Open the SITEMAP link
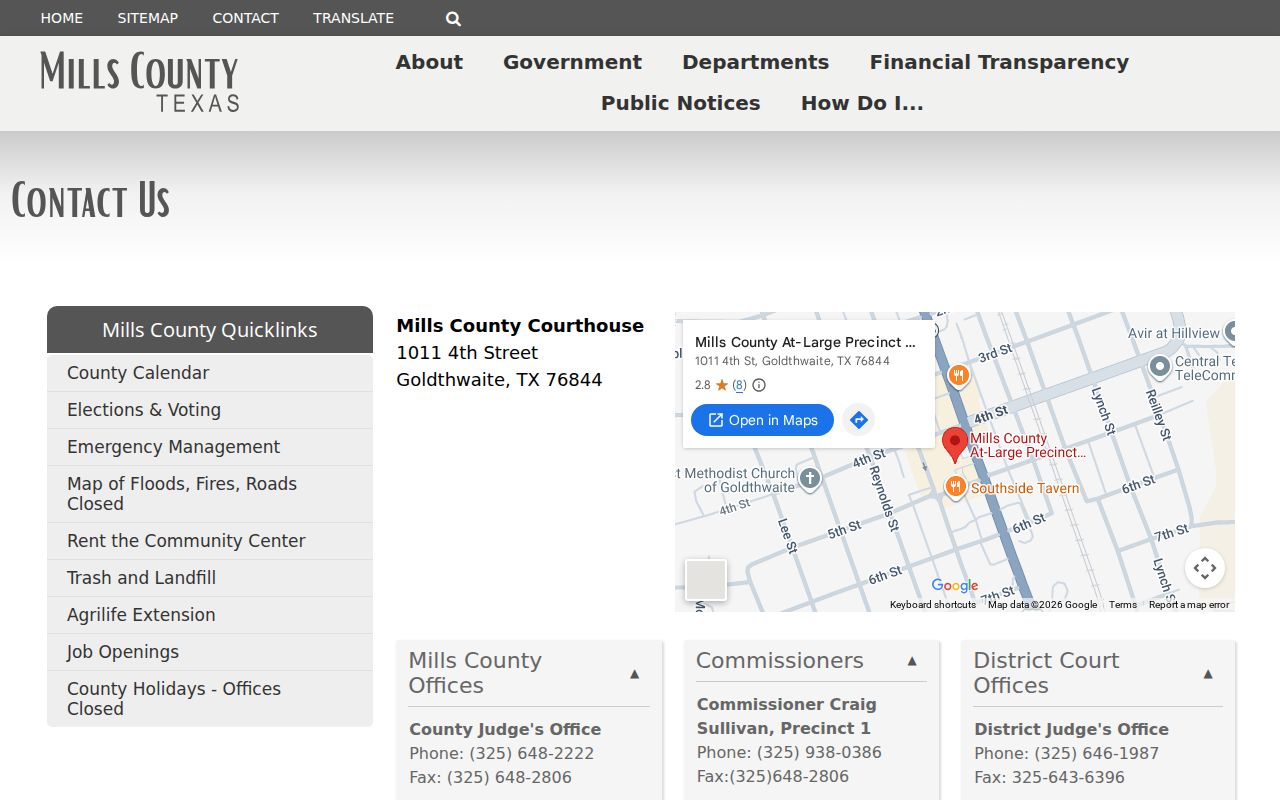 pyautogui.click(x=148, y=18)
